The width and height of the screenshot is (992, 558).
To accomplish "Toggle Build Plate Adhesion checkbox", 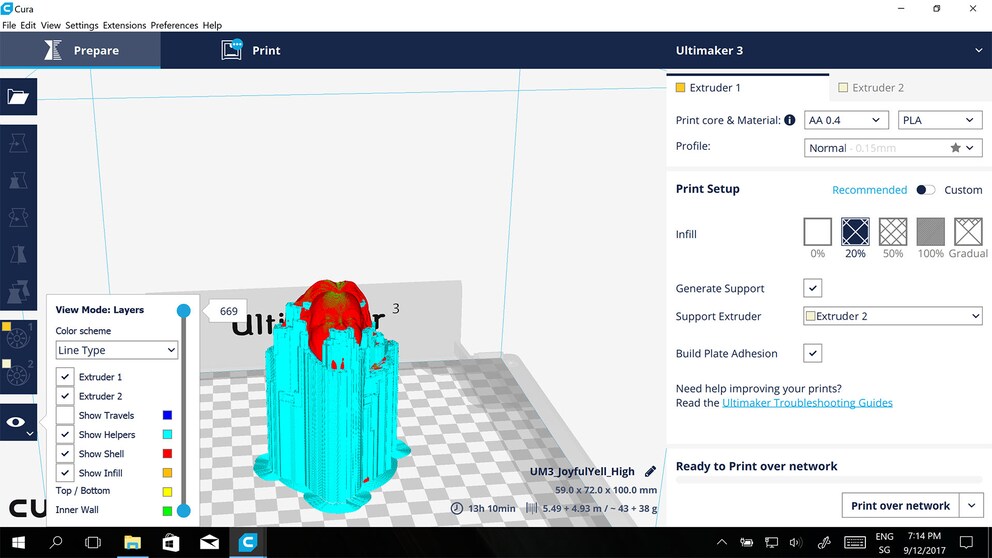I will click(x=813, y=353).
